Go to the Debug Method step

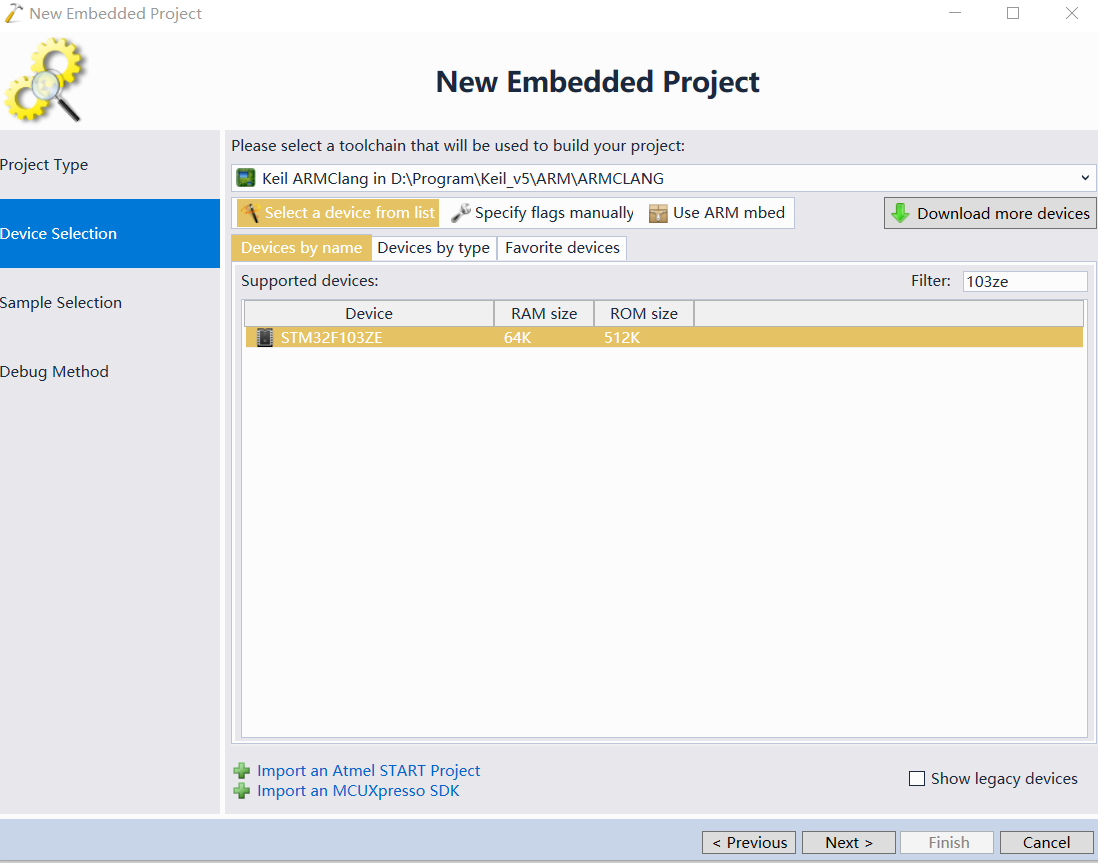click(x=110, y=371)
